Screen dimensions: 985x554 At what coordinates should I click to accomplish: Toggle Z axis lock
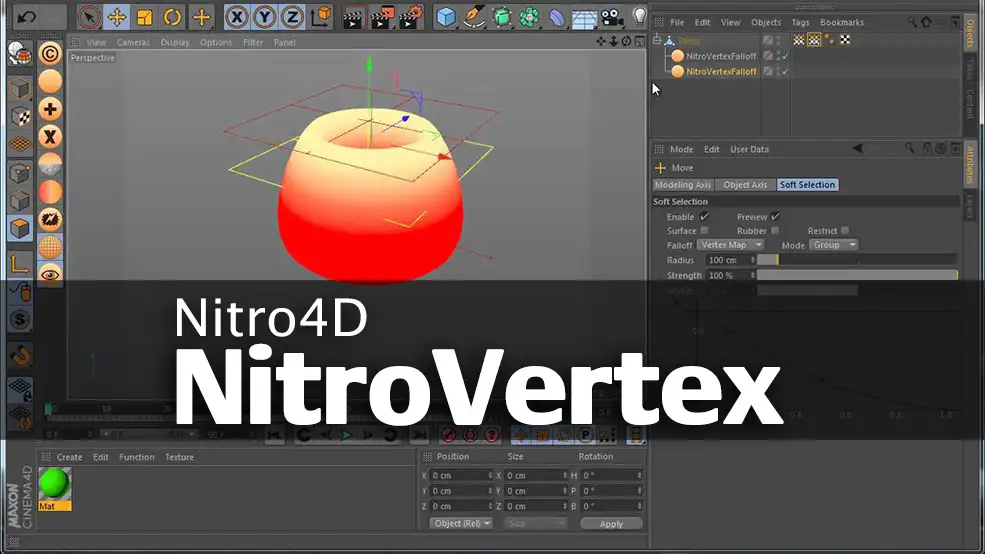[x=292, y=17]
